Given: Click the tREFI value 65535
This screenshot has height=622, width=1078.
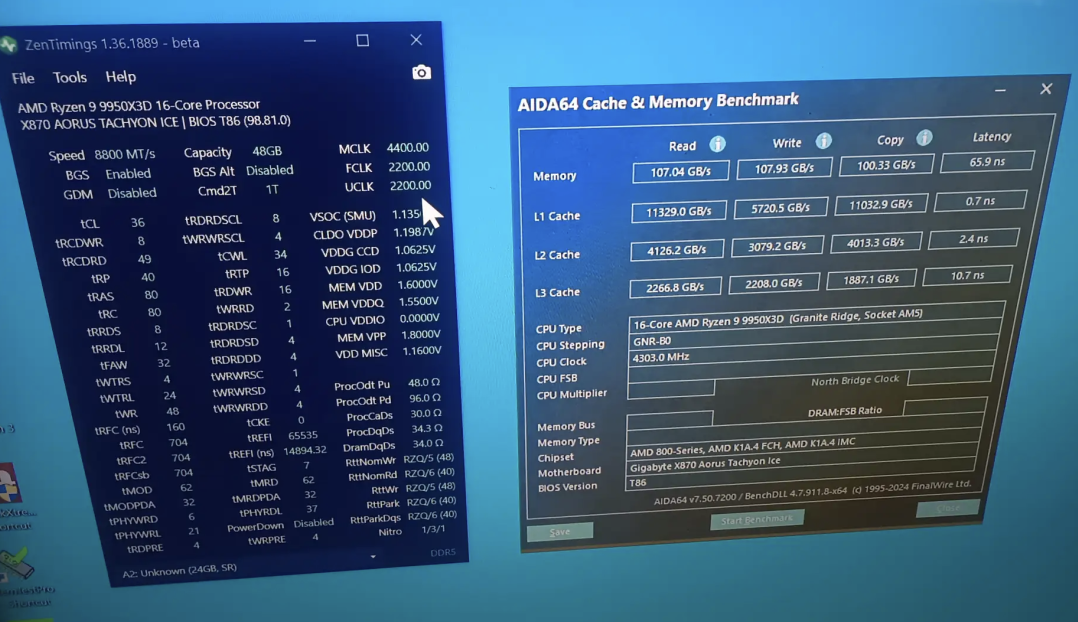Looking at the screenshot, I should tap(303, 436).
